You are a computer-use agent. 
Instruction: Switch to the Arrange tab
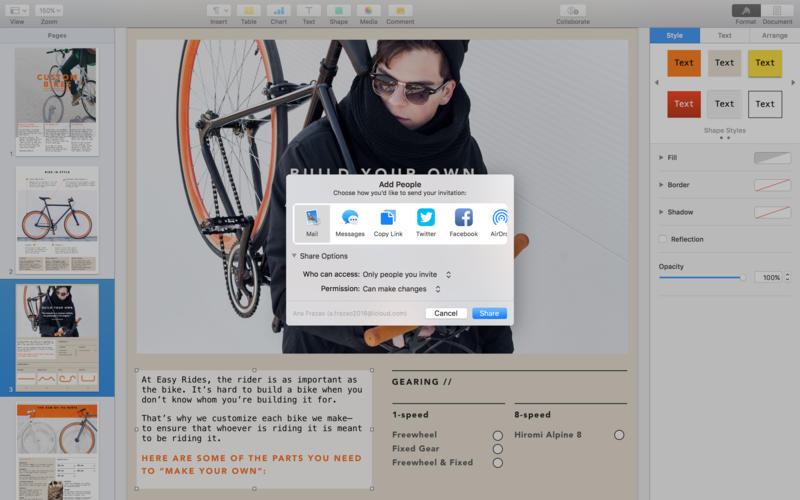(774, 35)
